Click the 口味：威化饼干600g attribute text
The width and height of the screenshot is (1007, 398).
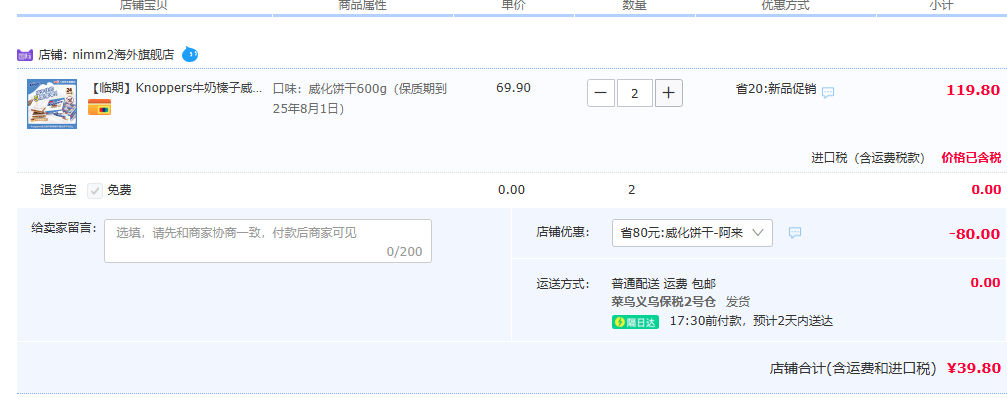[360, 99]
